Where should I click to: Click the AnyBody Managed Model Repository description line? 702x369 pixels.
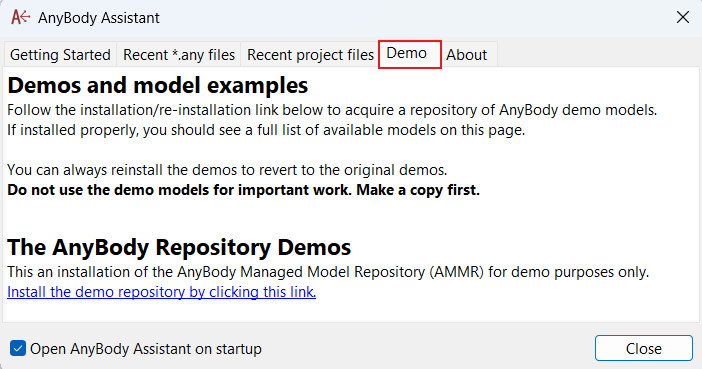pos(328,272)
